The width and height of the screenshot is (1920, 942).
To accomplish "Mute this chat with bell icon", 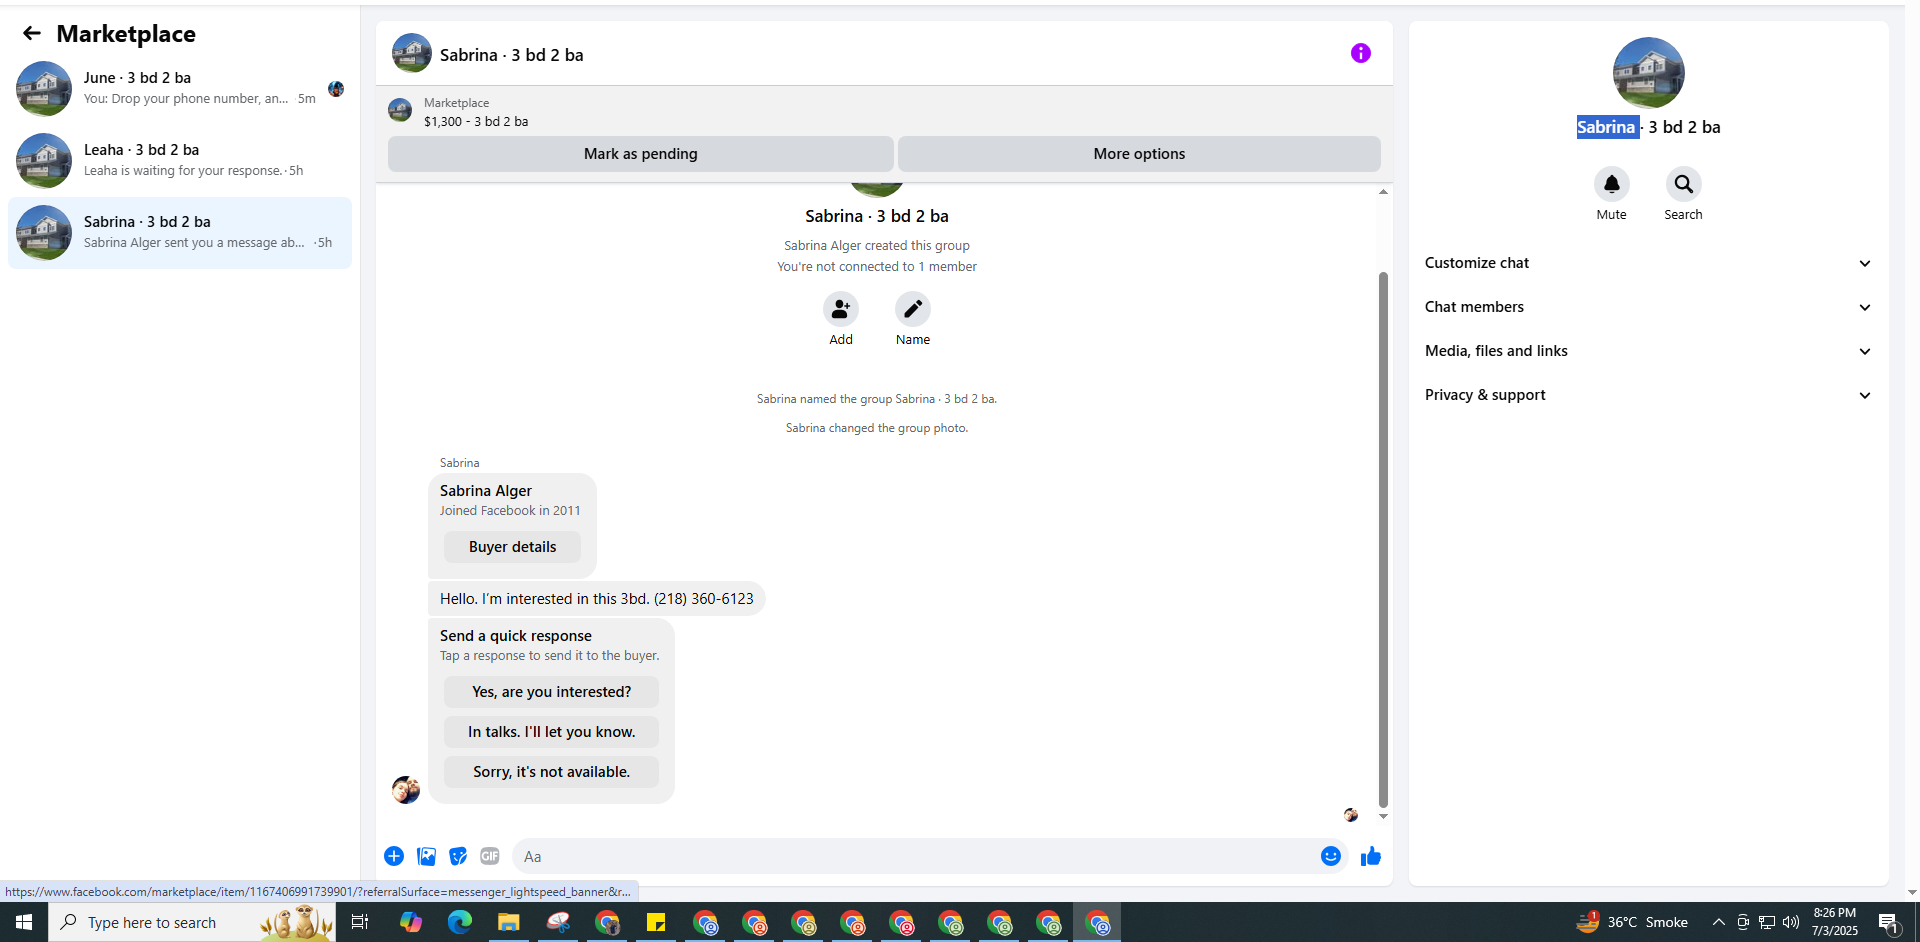I will tap(1611, 184).
